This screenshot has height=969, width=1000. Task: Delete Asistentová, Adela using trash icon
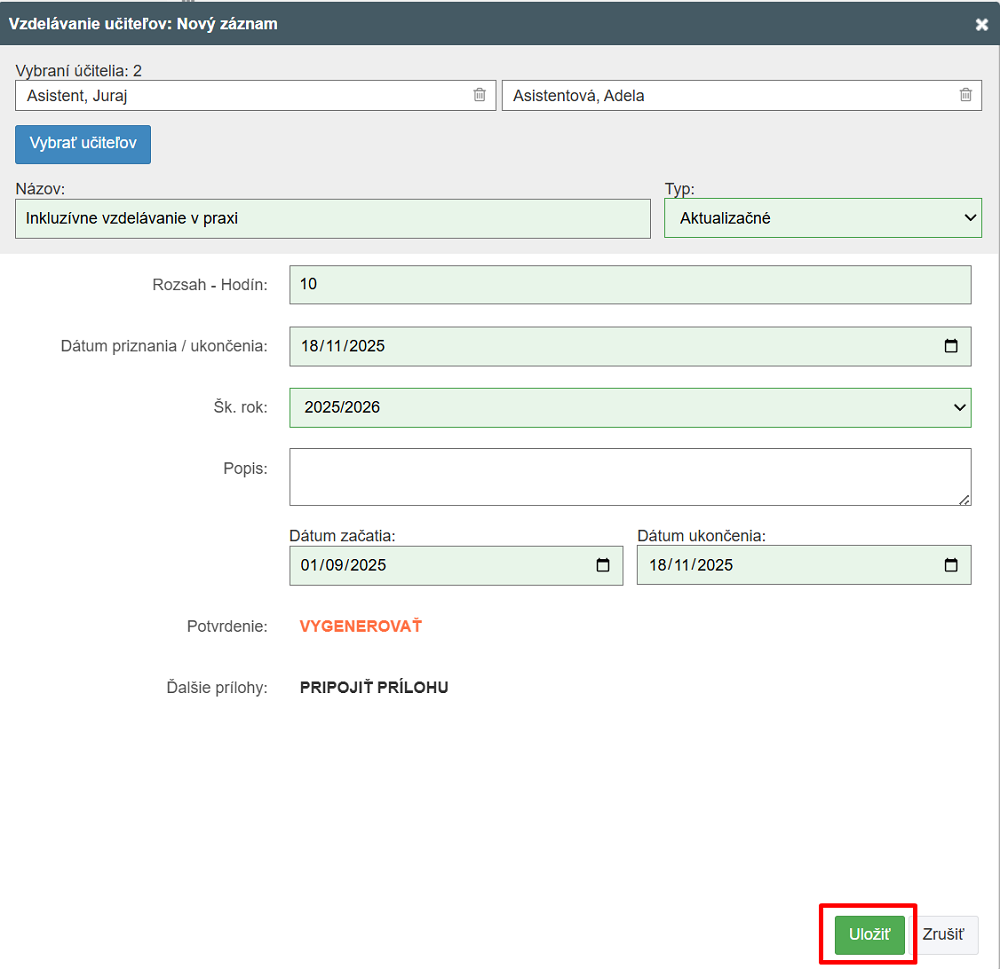pos(966,95)
